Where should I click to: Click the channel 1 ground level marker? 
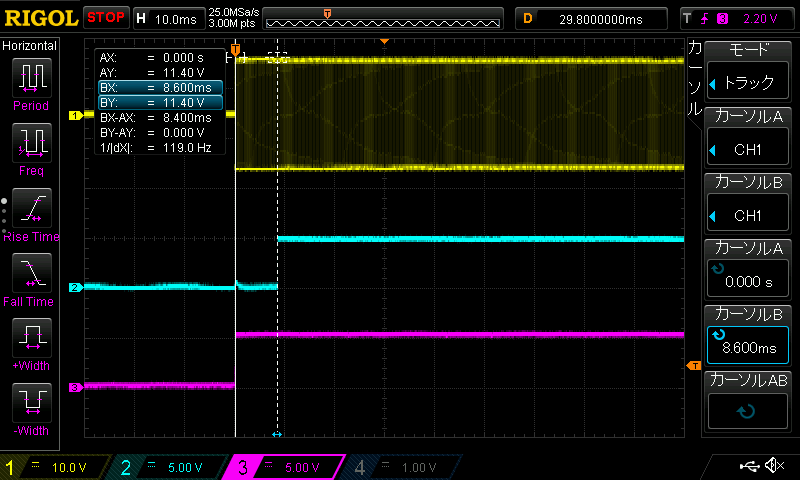coord(76,115)
